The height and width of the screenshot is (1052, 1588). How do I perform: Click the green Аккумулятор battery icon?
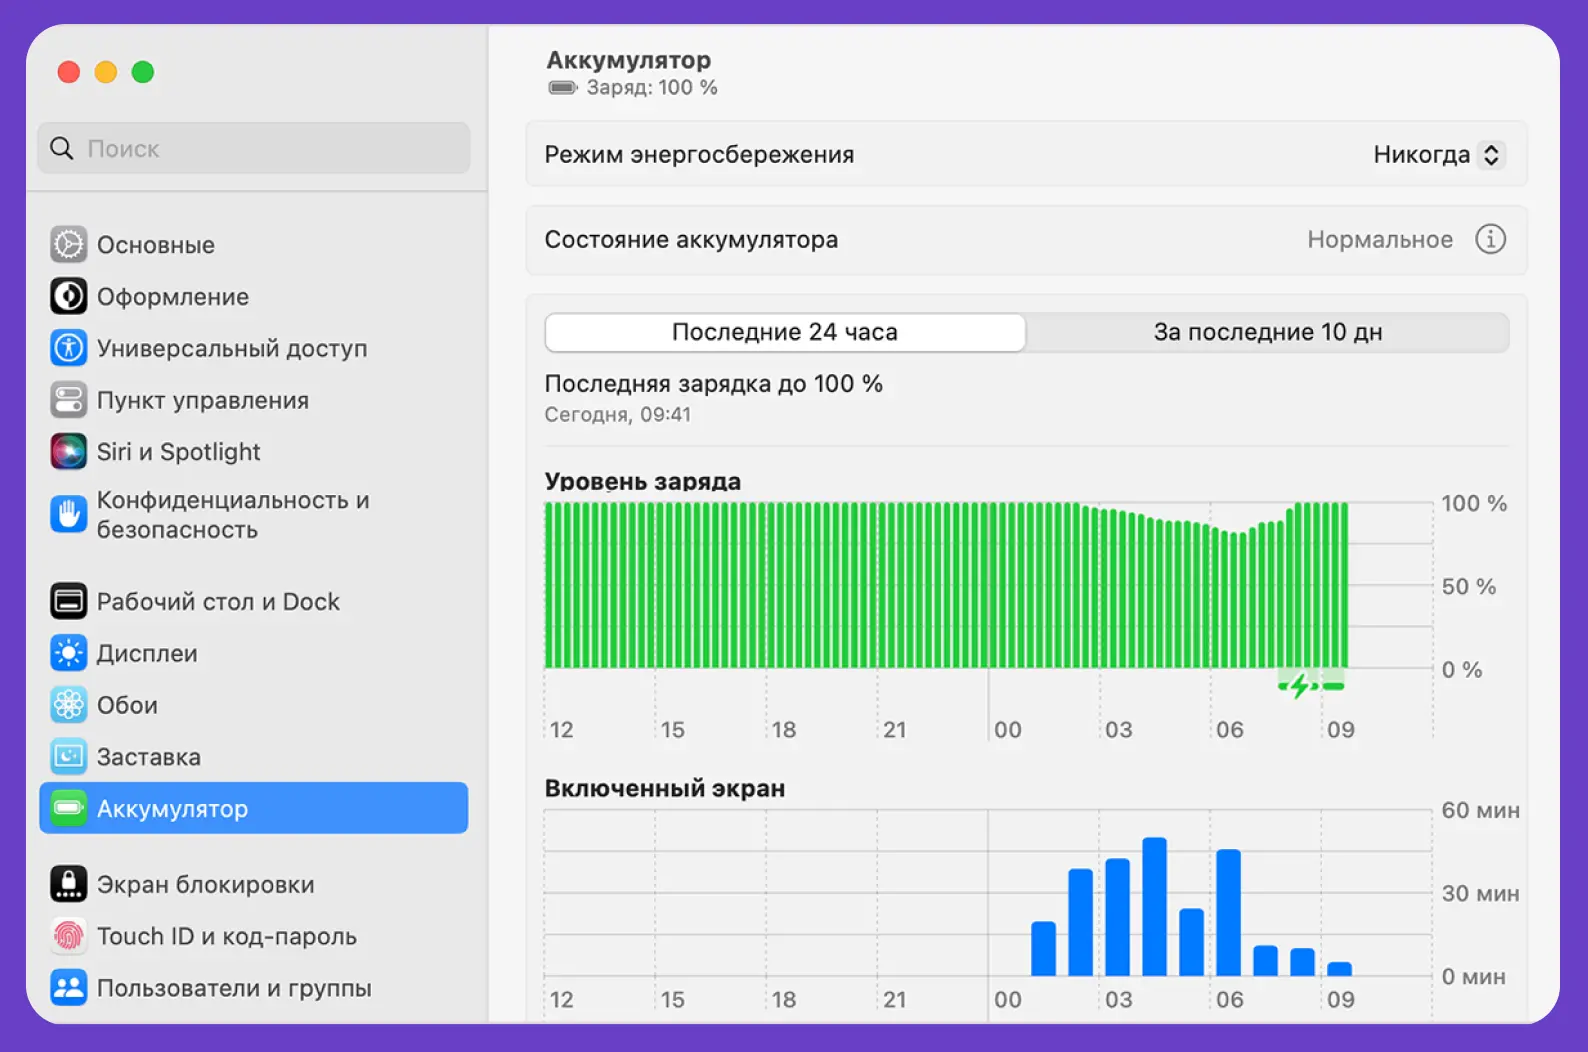[69, 808]
